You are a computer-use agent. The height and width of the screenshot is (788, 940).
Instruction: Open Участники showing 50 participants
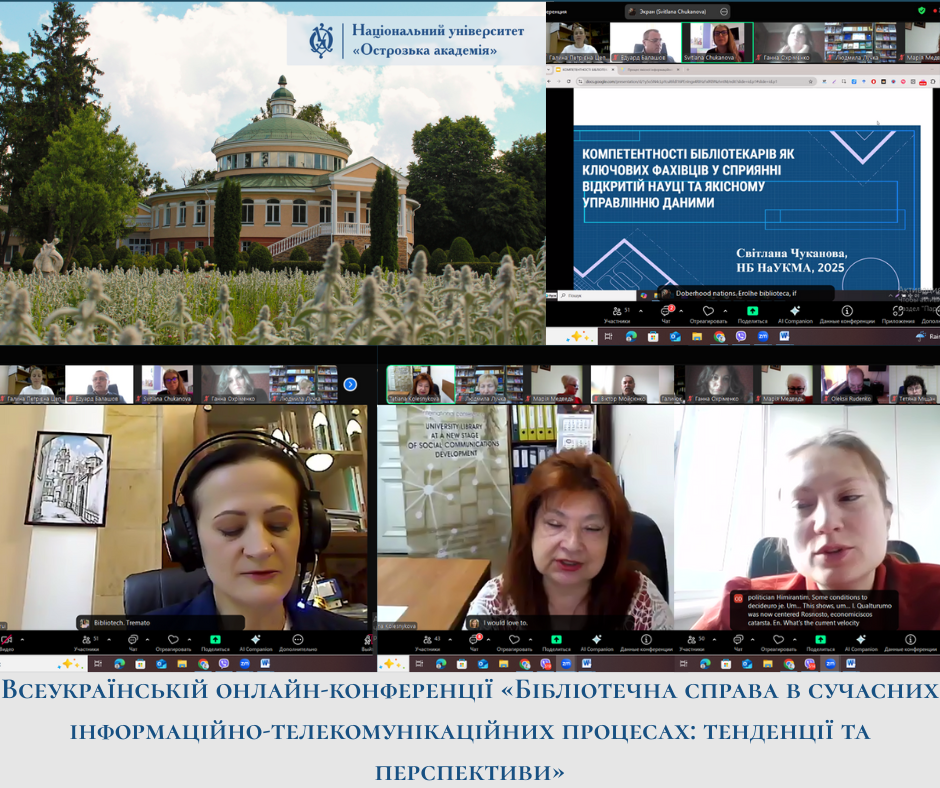[692, 642]
